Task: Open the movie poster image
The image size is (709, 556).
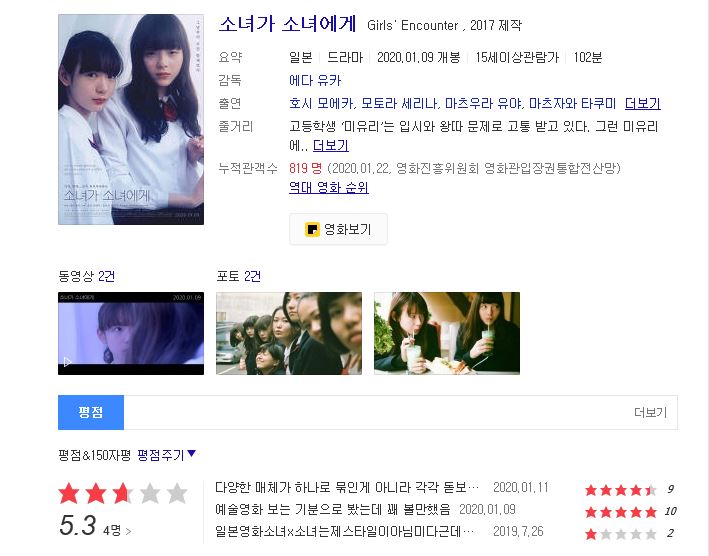Action: pyautogui.click(x=131, y=119)
